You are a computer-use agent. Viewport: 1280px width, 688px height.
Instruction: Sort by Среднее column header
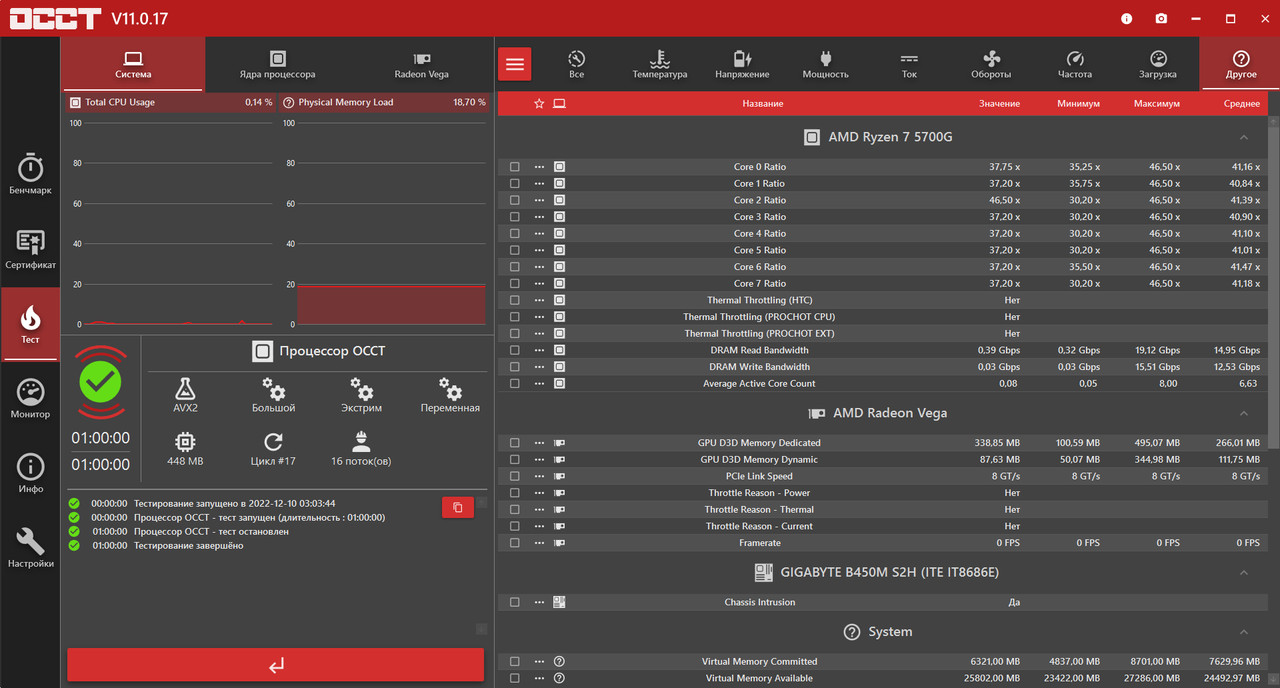pyautogui.click(x=1242, y=104)
